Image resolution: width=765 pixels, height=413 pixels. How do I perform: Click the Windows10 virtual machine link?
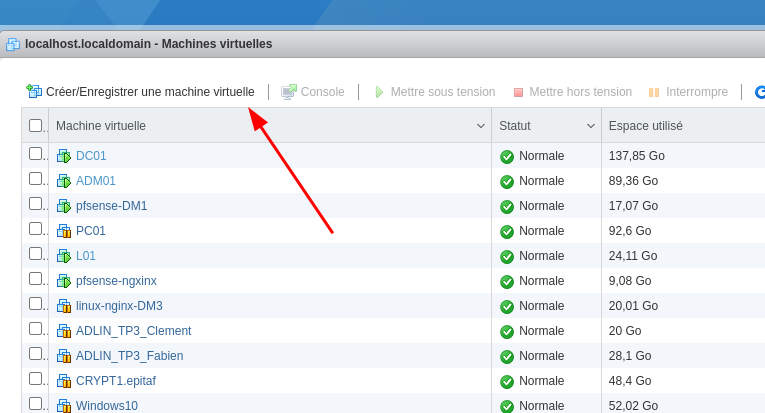pos(107,406)
